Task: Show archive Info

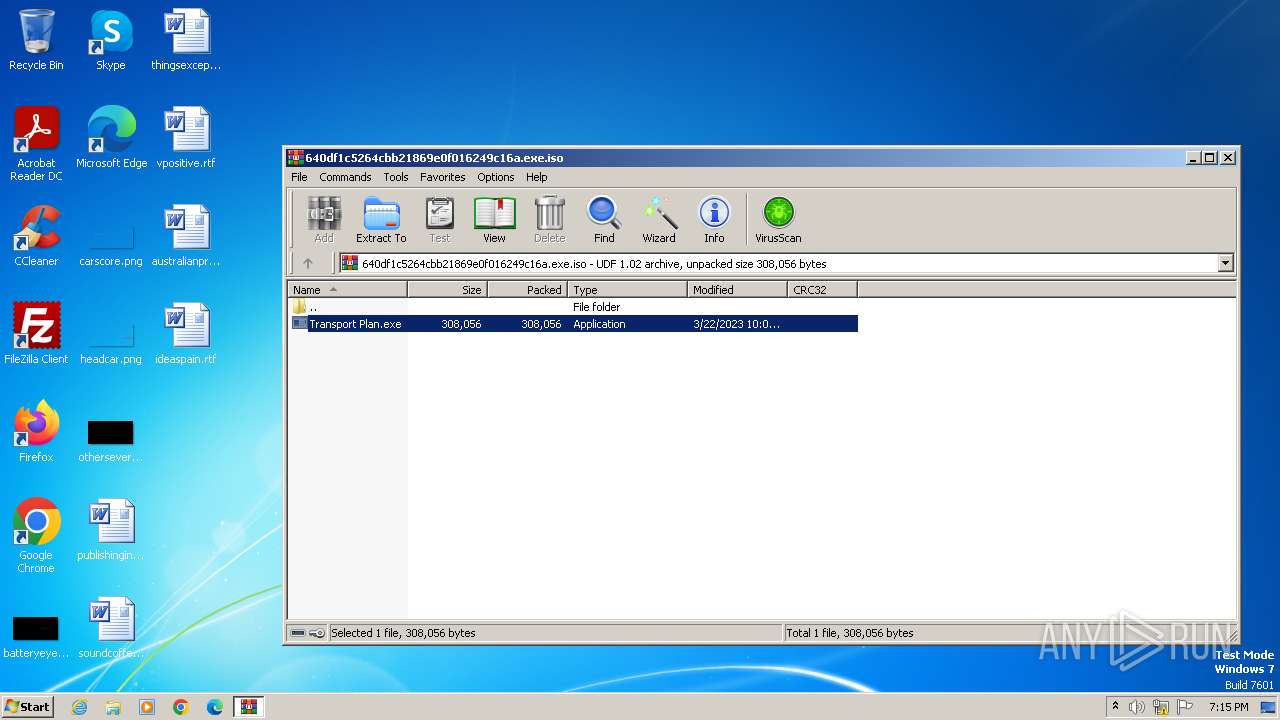Action: 714,220
